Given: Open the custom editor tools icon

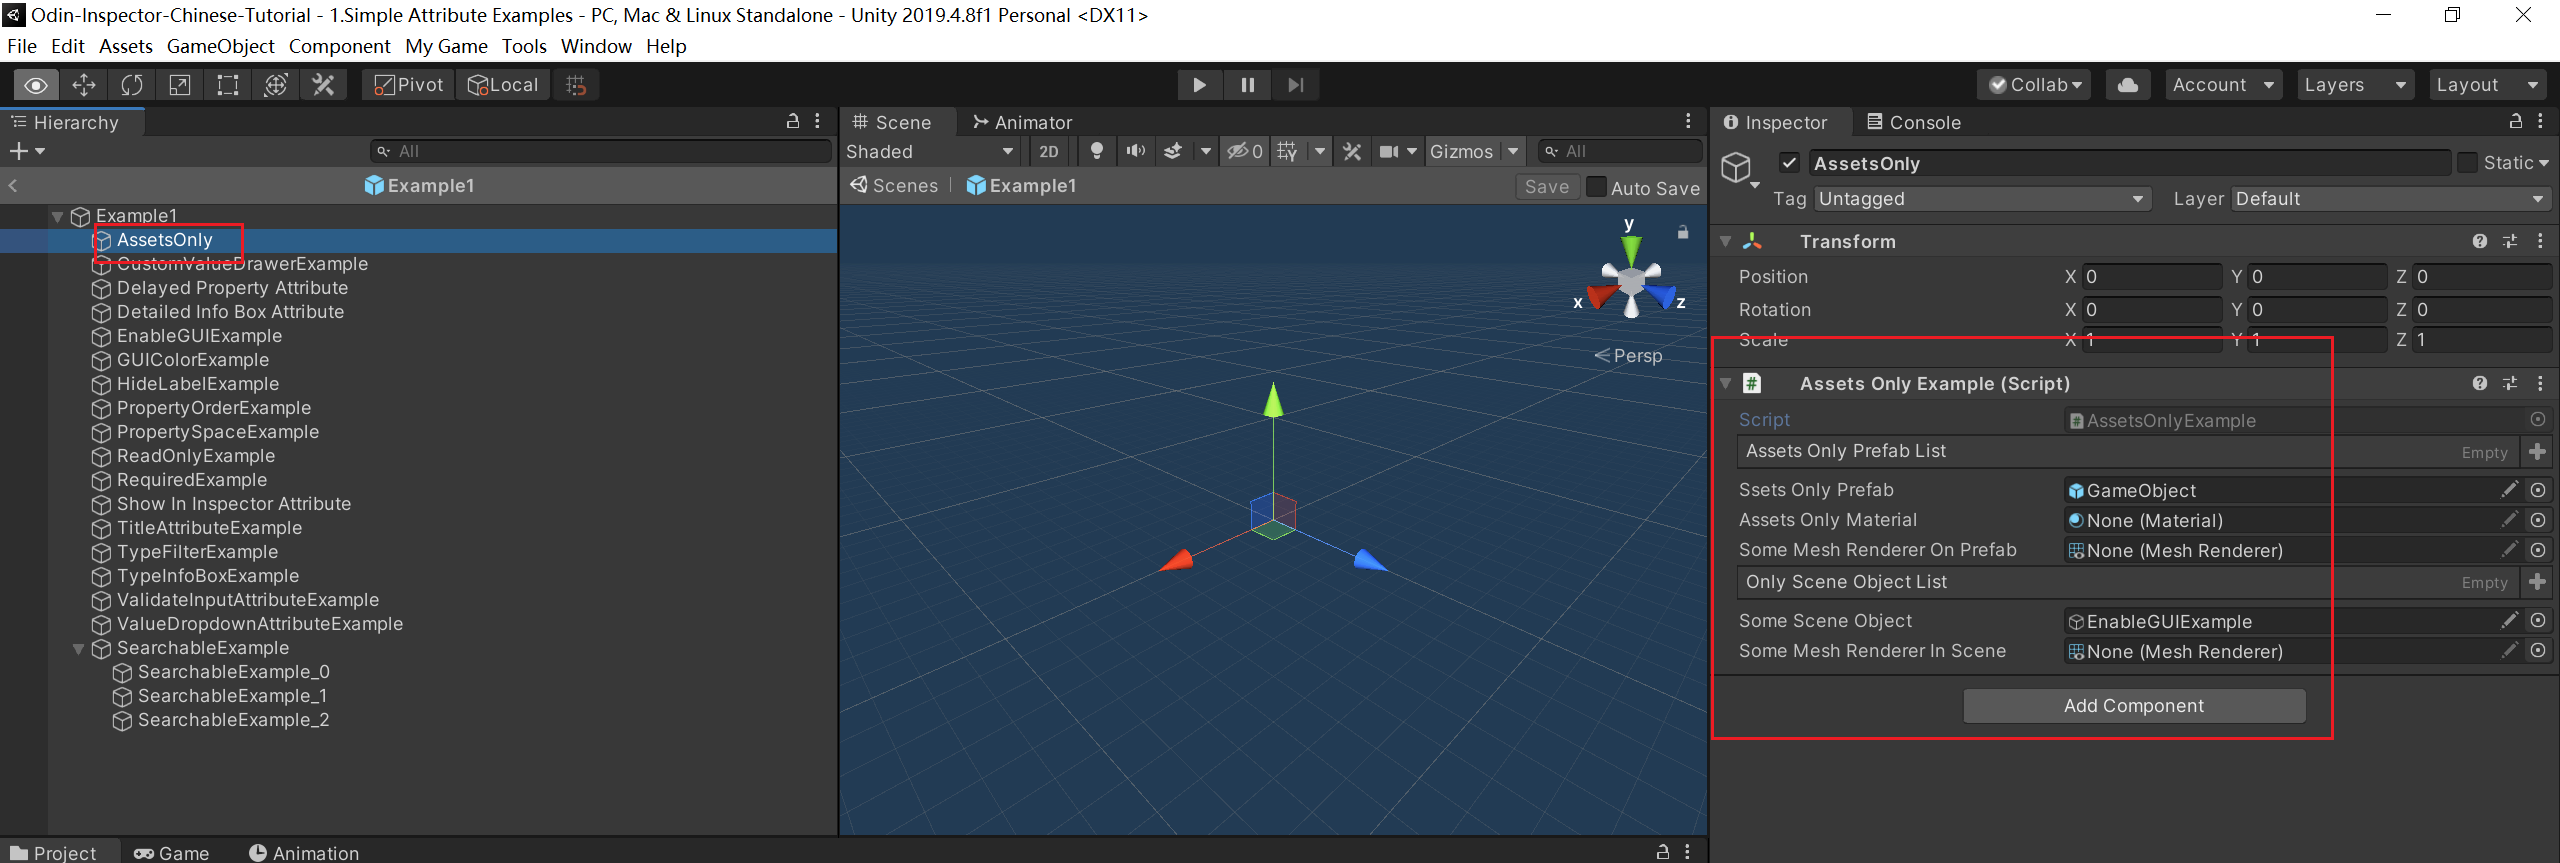Looking at the screenshot, I should [323, 85].
